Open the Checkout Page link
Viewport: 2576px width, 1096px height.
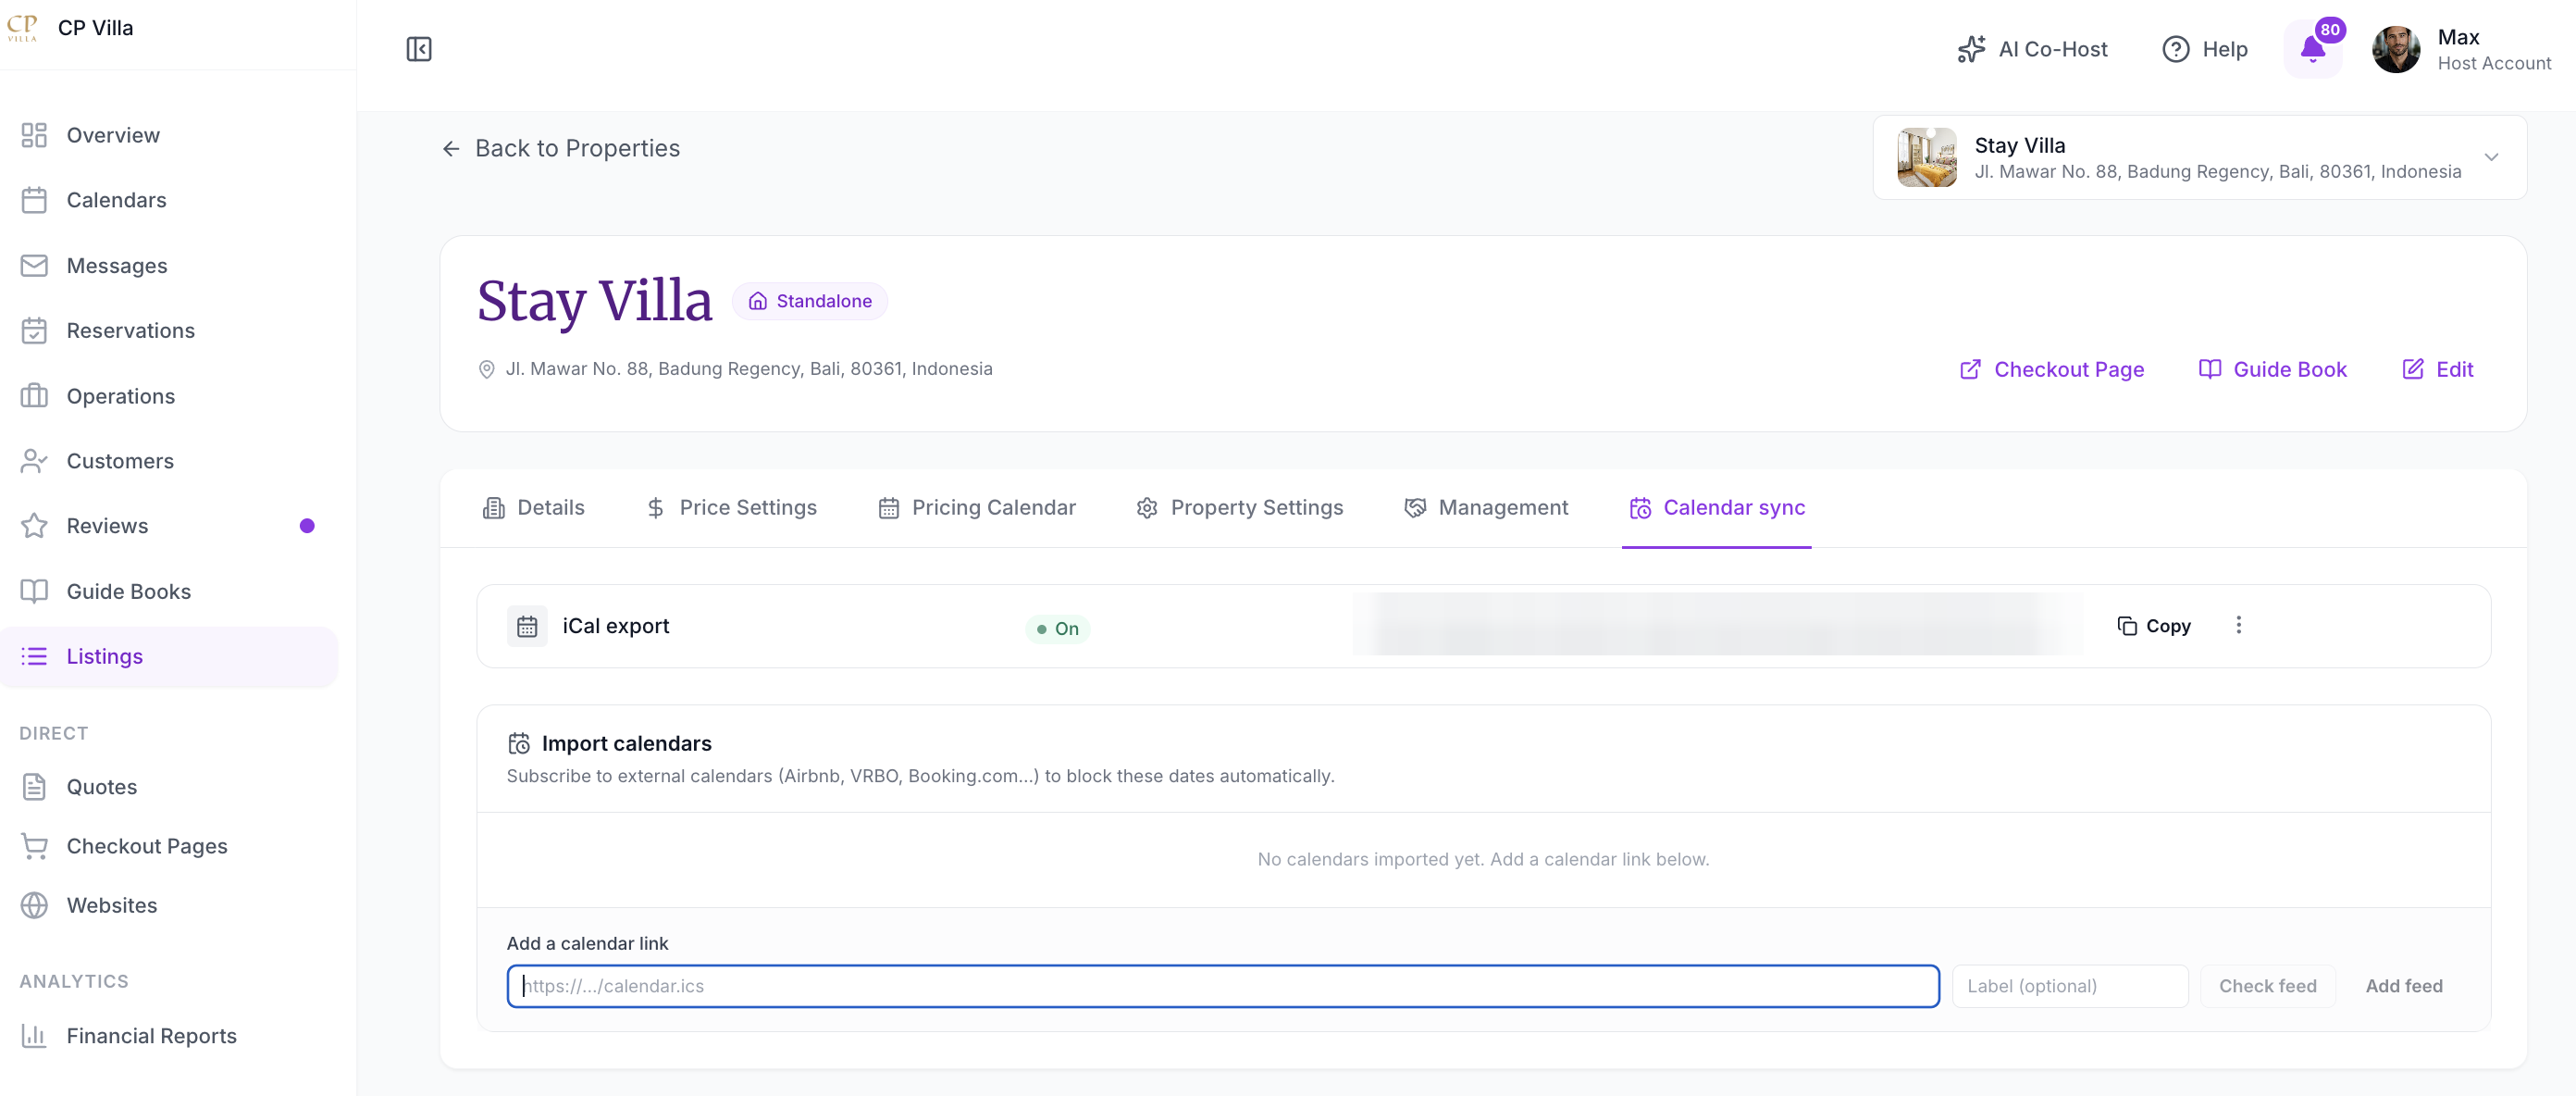coord(2051,369)
